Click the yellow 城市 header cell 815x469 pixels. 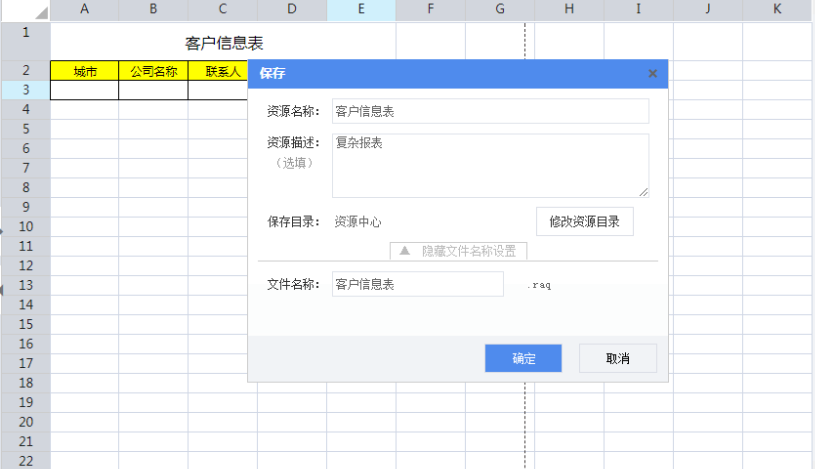pyautogui.click(x=84, y=71)
